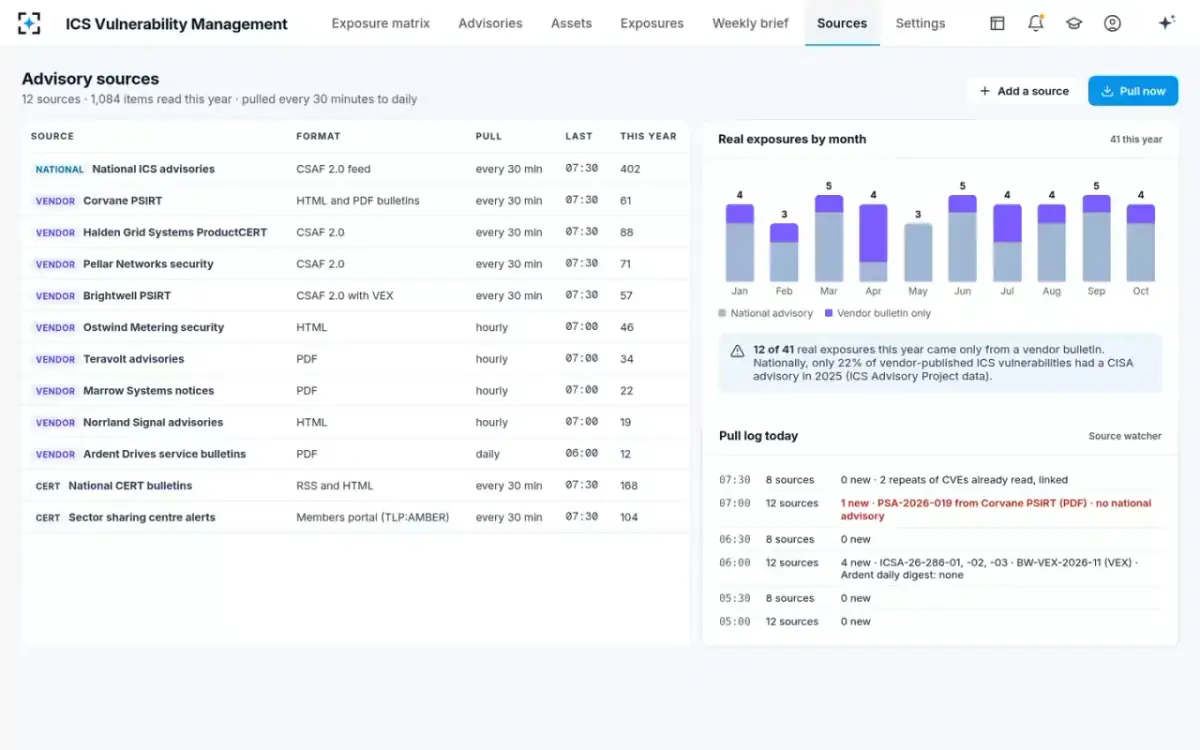Image resolution: width=1200 pixels, height=750 pixels.
Task: Open Sector sharing centre alerts row
Action: (356, 517)
